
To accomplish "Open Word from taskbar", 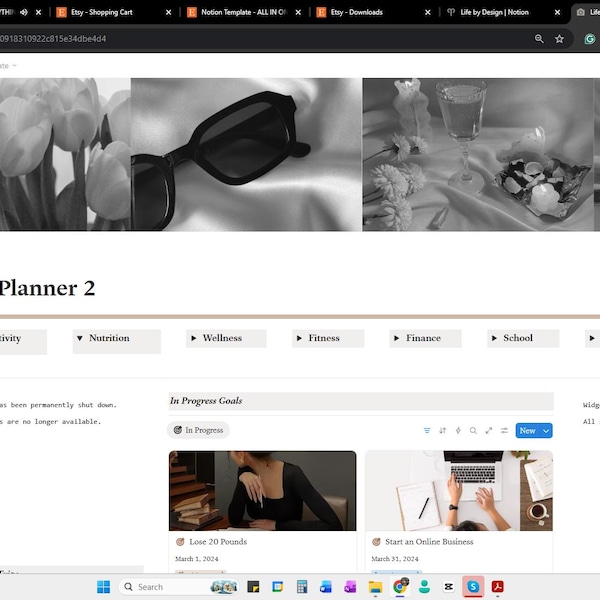I will (326, 587).
